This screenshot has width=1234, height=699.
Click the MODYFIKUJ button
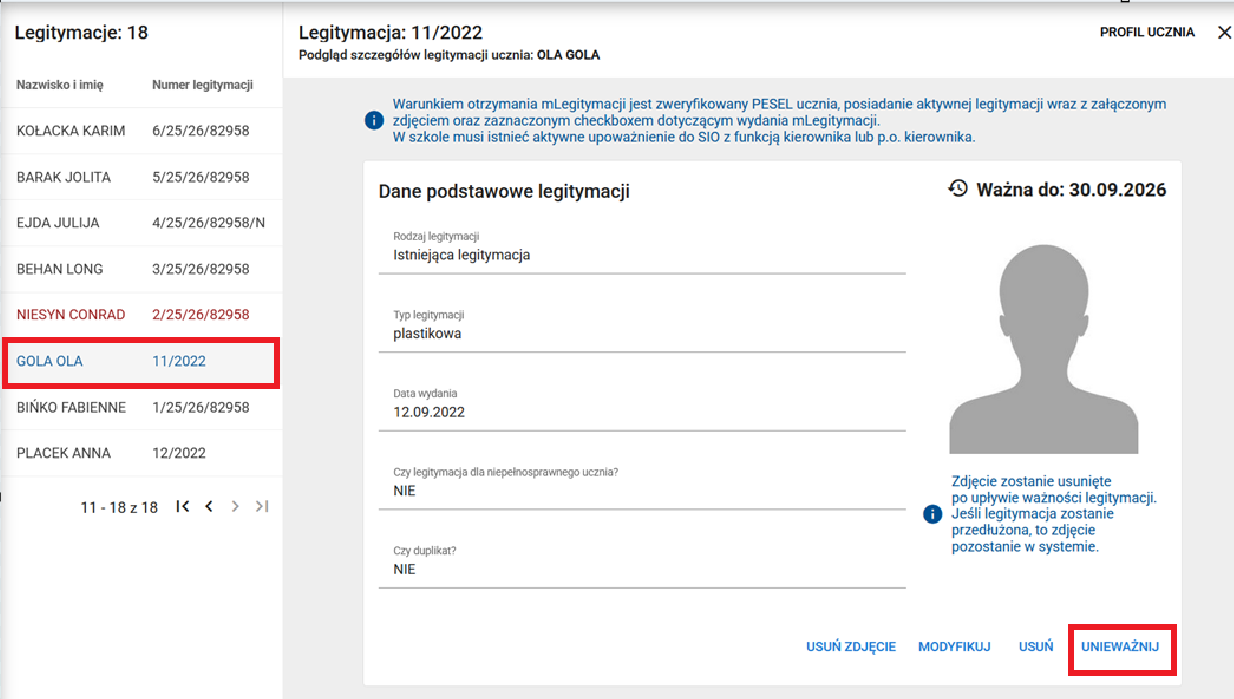954,647
